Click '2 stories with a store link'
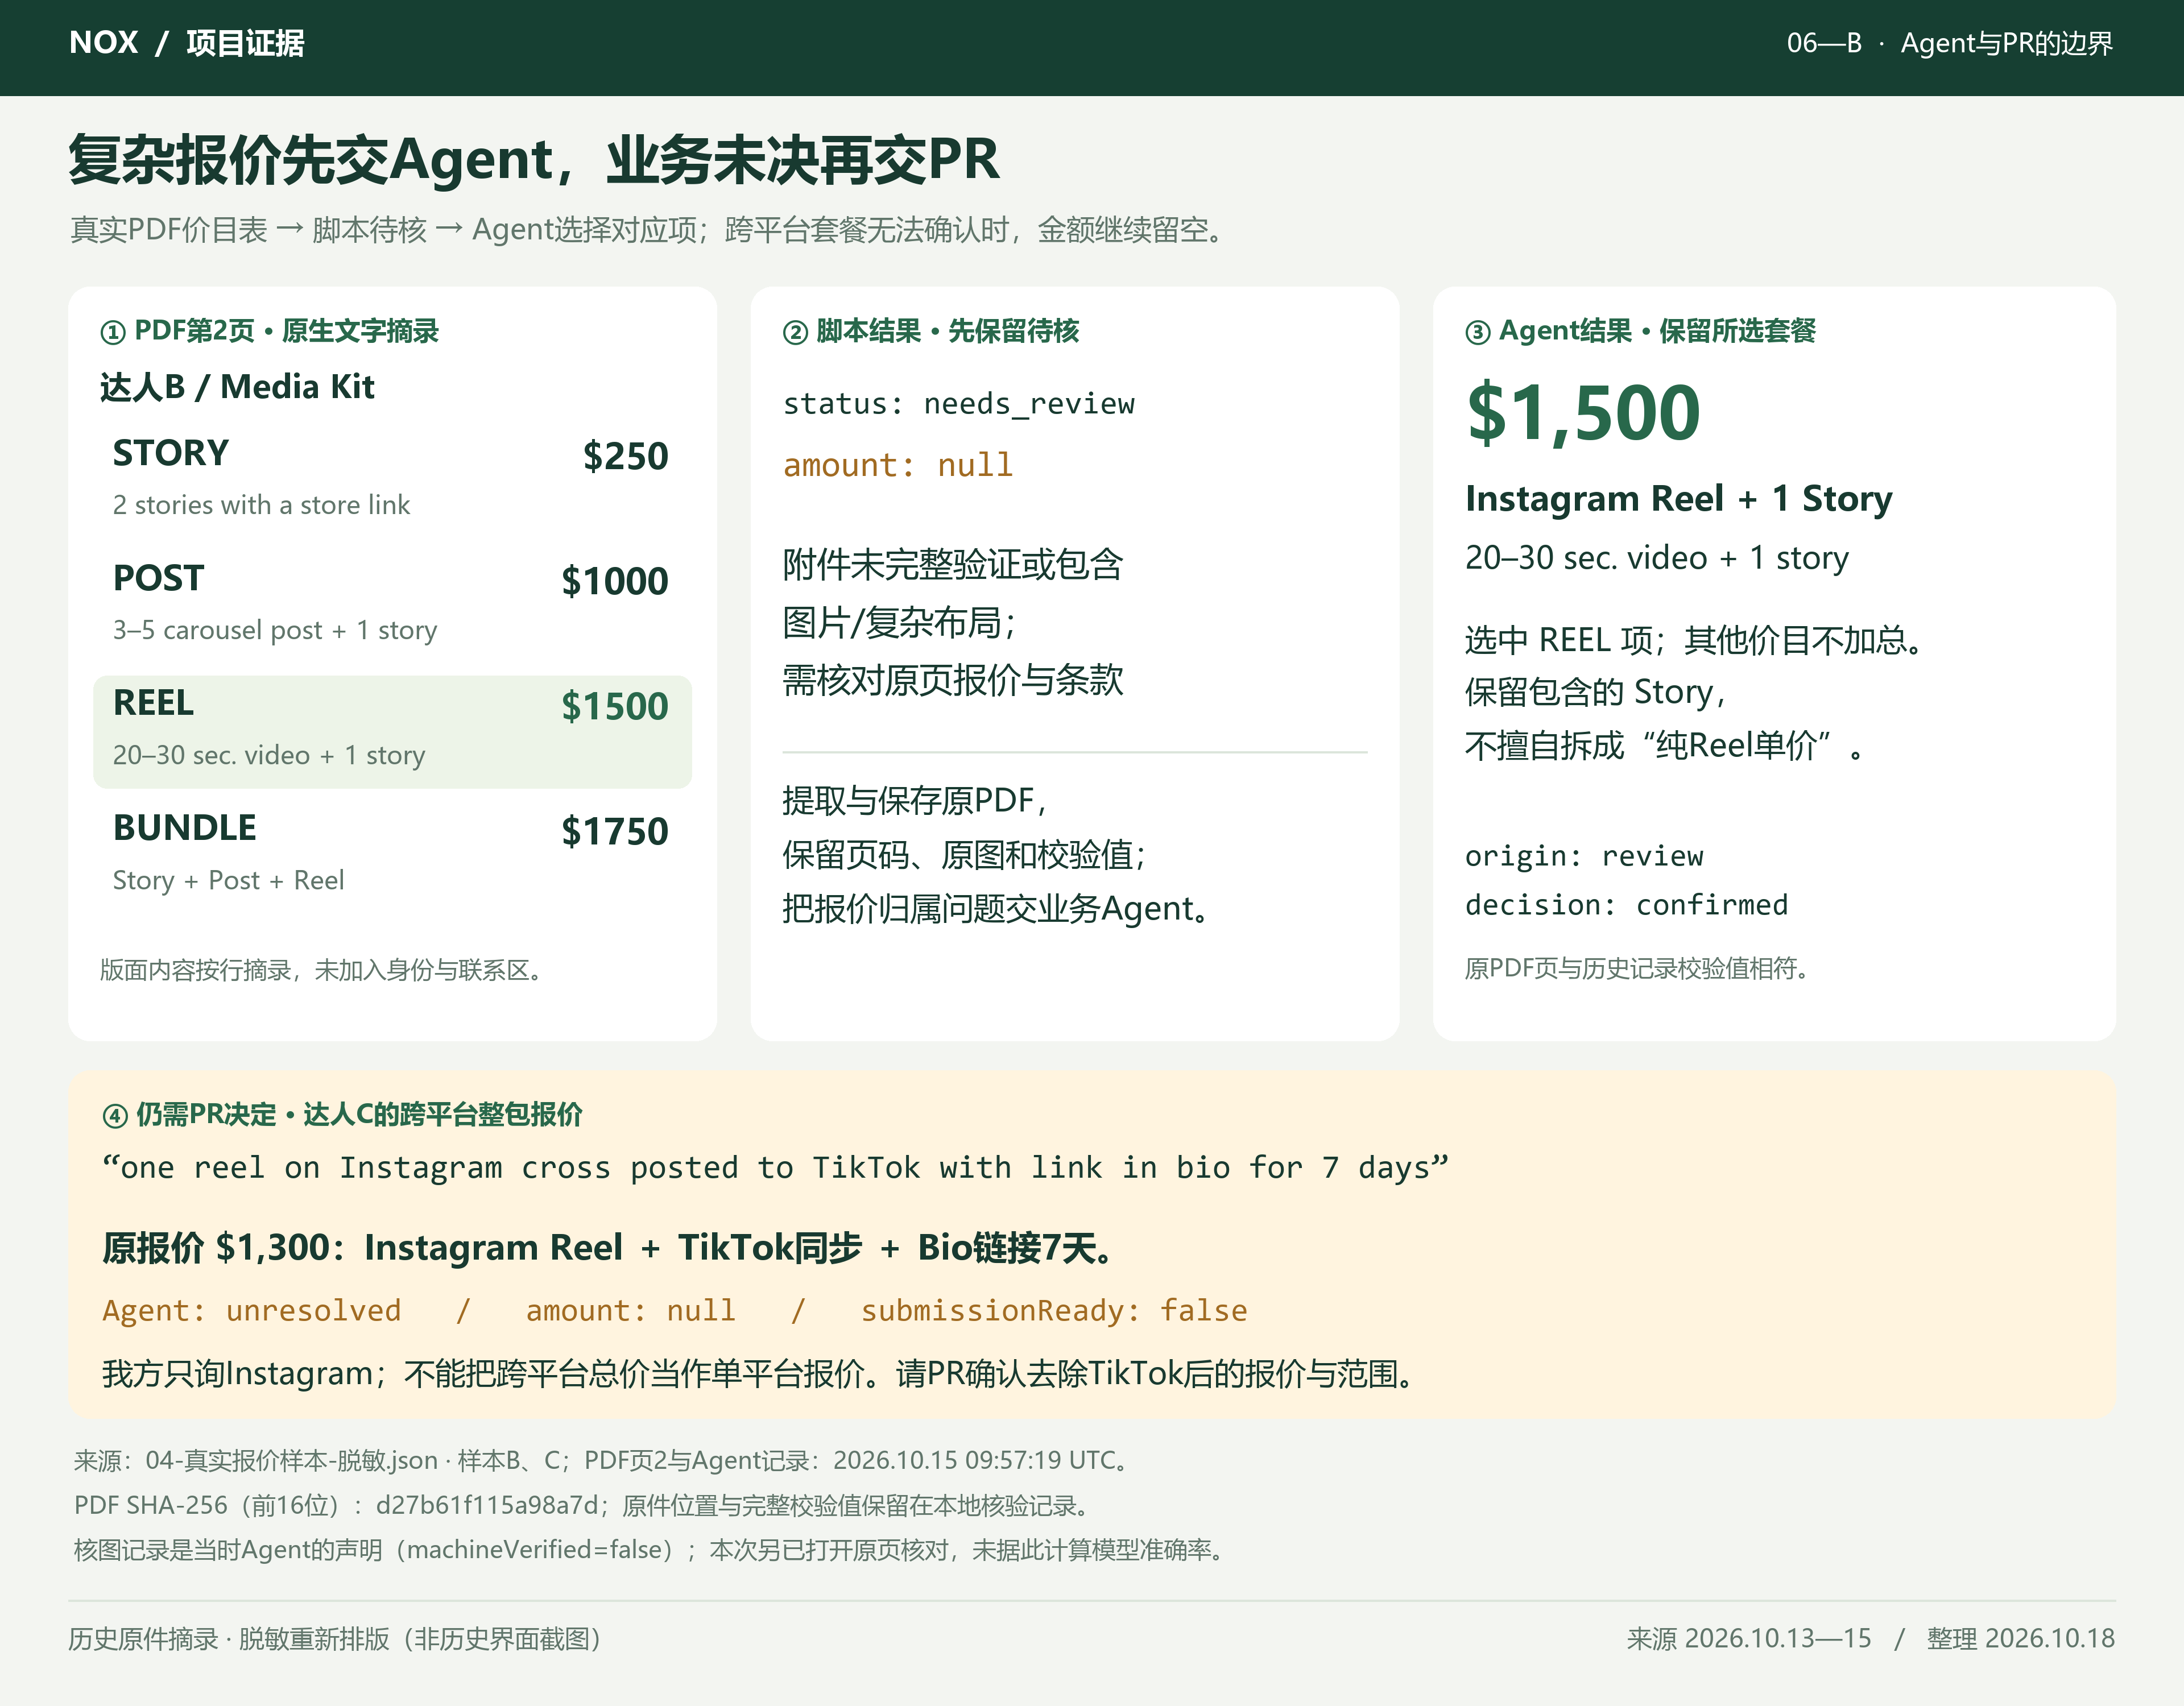 (261, 505)
